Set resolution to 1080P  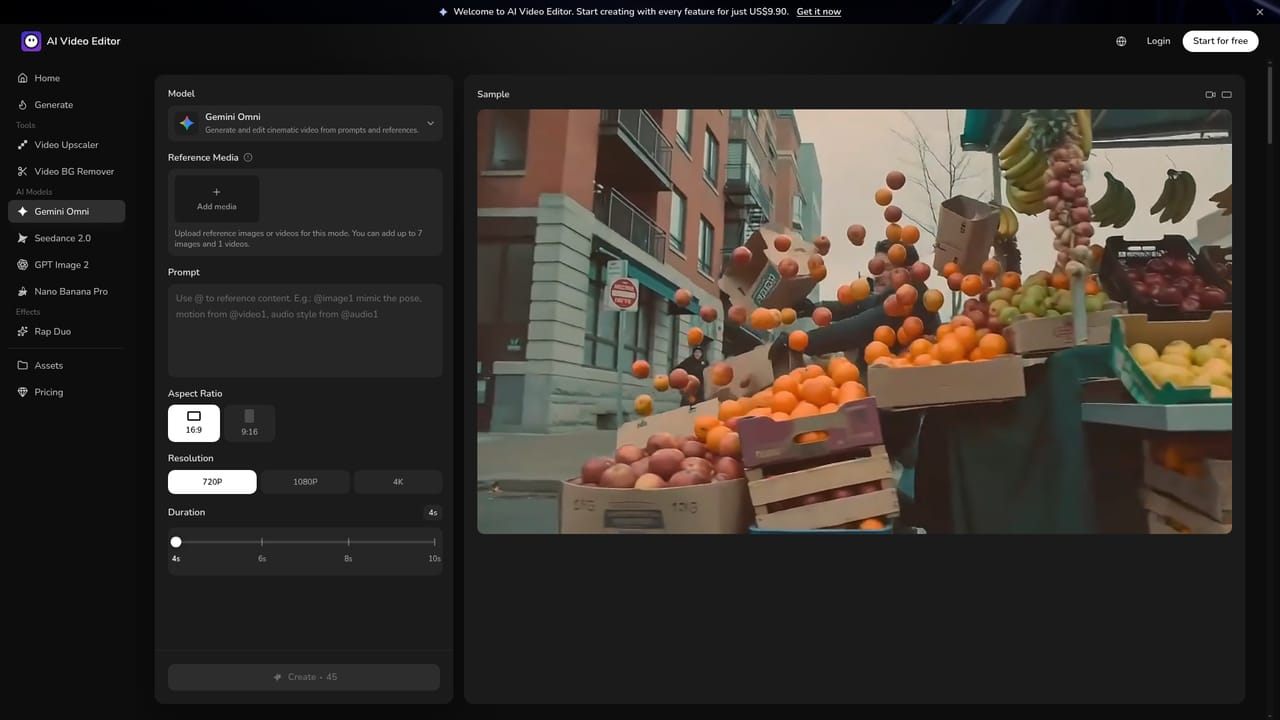pyautogui.click(x=305, y=482)
